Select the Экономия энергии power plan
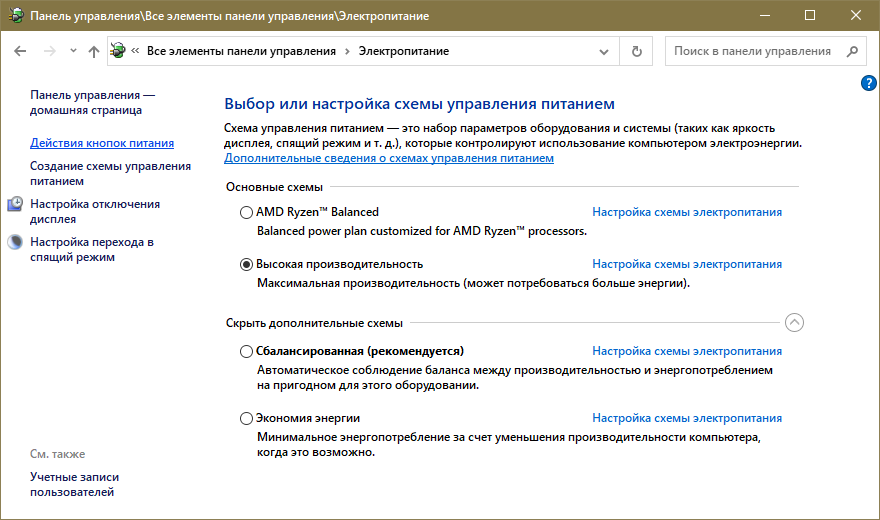This screenshot has height=520, width=880. [x=247, y=418]
